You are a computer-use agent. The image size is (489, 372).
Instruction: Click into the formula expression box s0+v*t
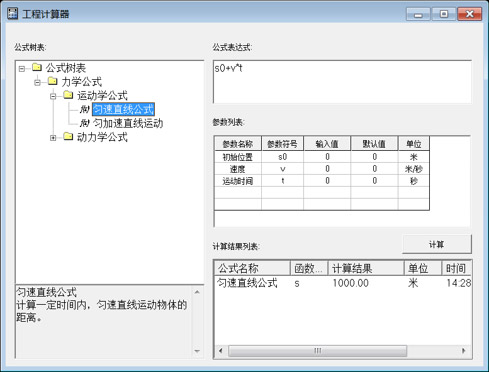click(x=342, y=82)
